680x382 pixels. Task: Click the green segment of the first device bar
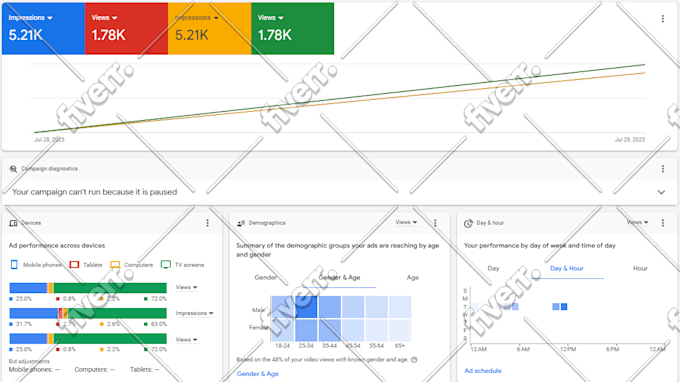coord(110,288)
